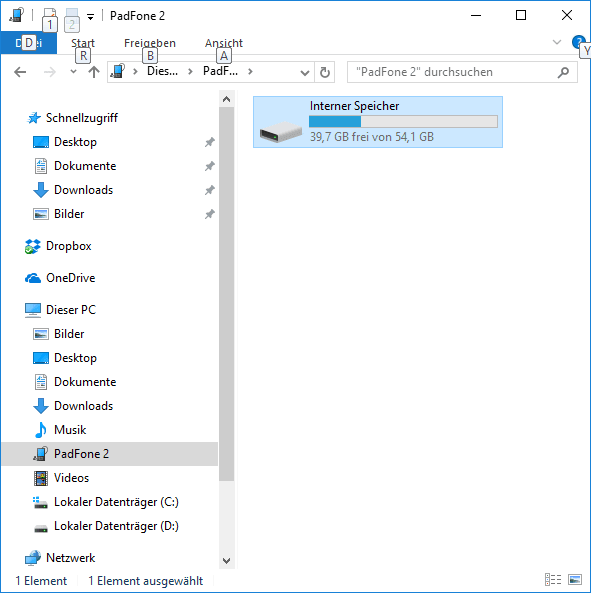Go up one folder level
This screenshot has height=593, width=591.
[x=94, y=72]
